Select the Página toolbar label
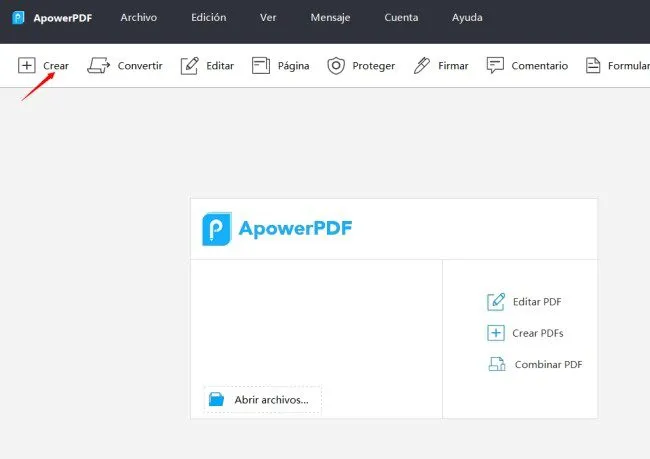The image size is (650, 459). point(293,66)
